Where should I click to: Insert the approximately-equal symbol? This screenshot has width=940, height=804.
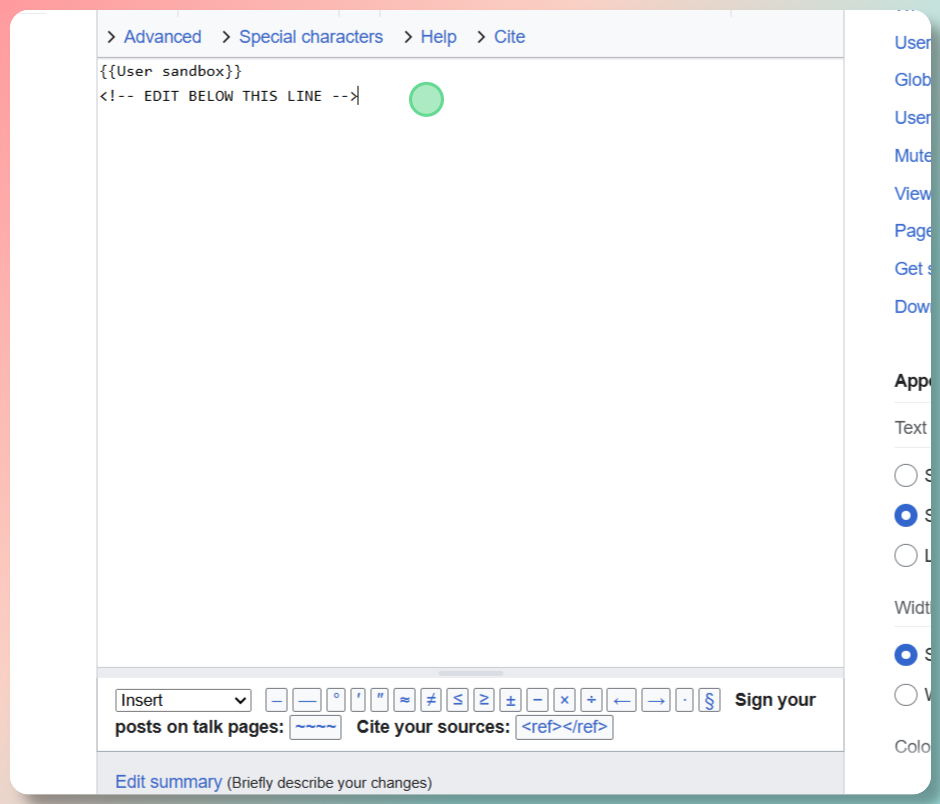[x=405, y=700]
